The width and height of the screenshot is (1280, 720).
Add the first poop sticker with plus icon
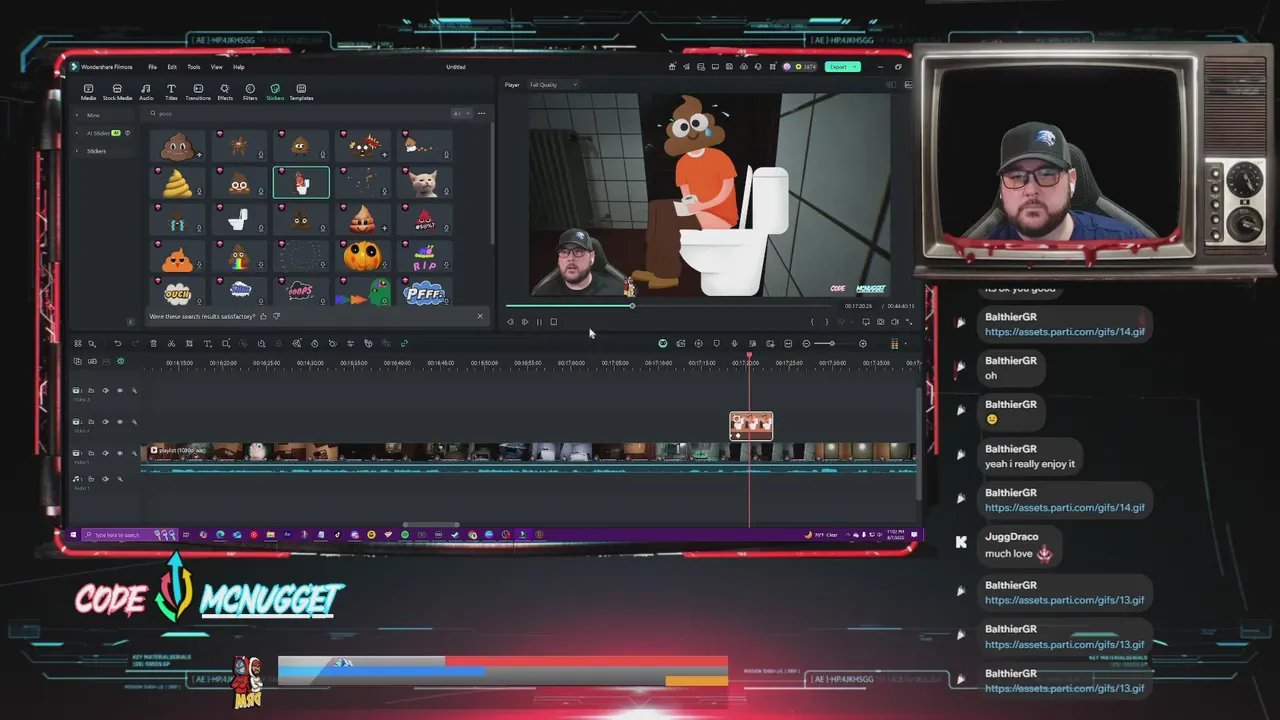pyautogui.click(x=199, y=155)
